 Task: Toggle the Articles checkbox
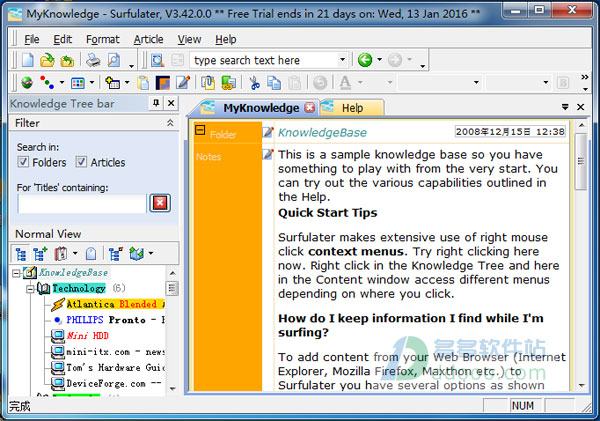click(x=81, y=162)
